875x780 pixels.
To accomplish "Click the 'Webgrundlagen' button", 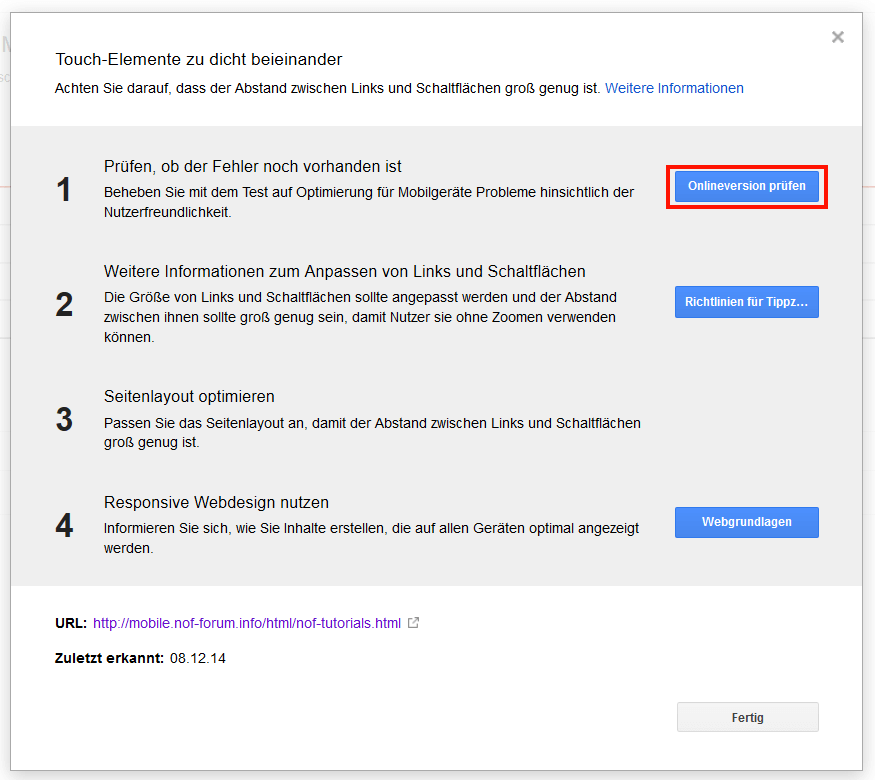I will (746, 522).
